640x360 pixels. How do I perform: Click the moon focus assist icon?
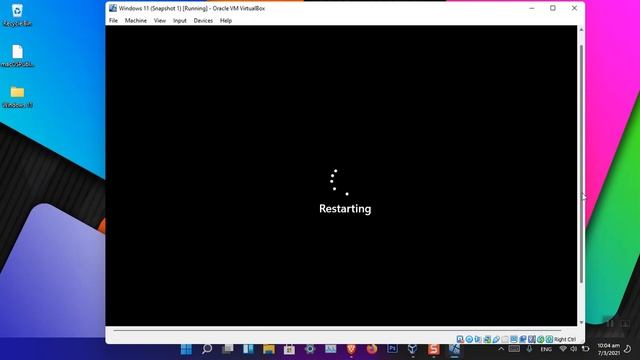coord(628,349)
